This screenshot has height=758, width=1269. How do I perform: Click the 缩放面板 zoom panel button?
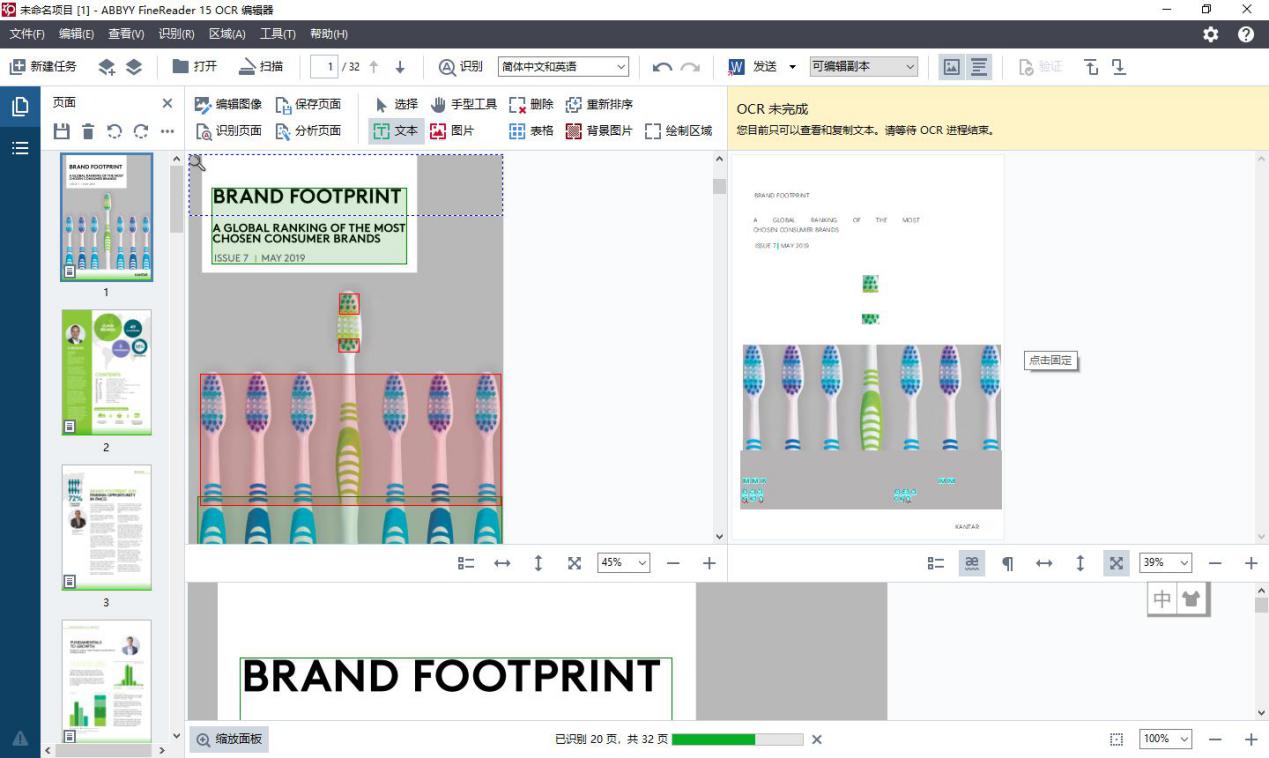coord(229,739)
